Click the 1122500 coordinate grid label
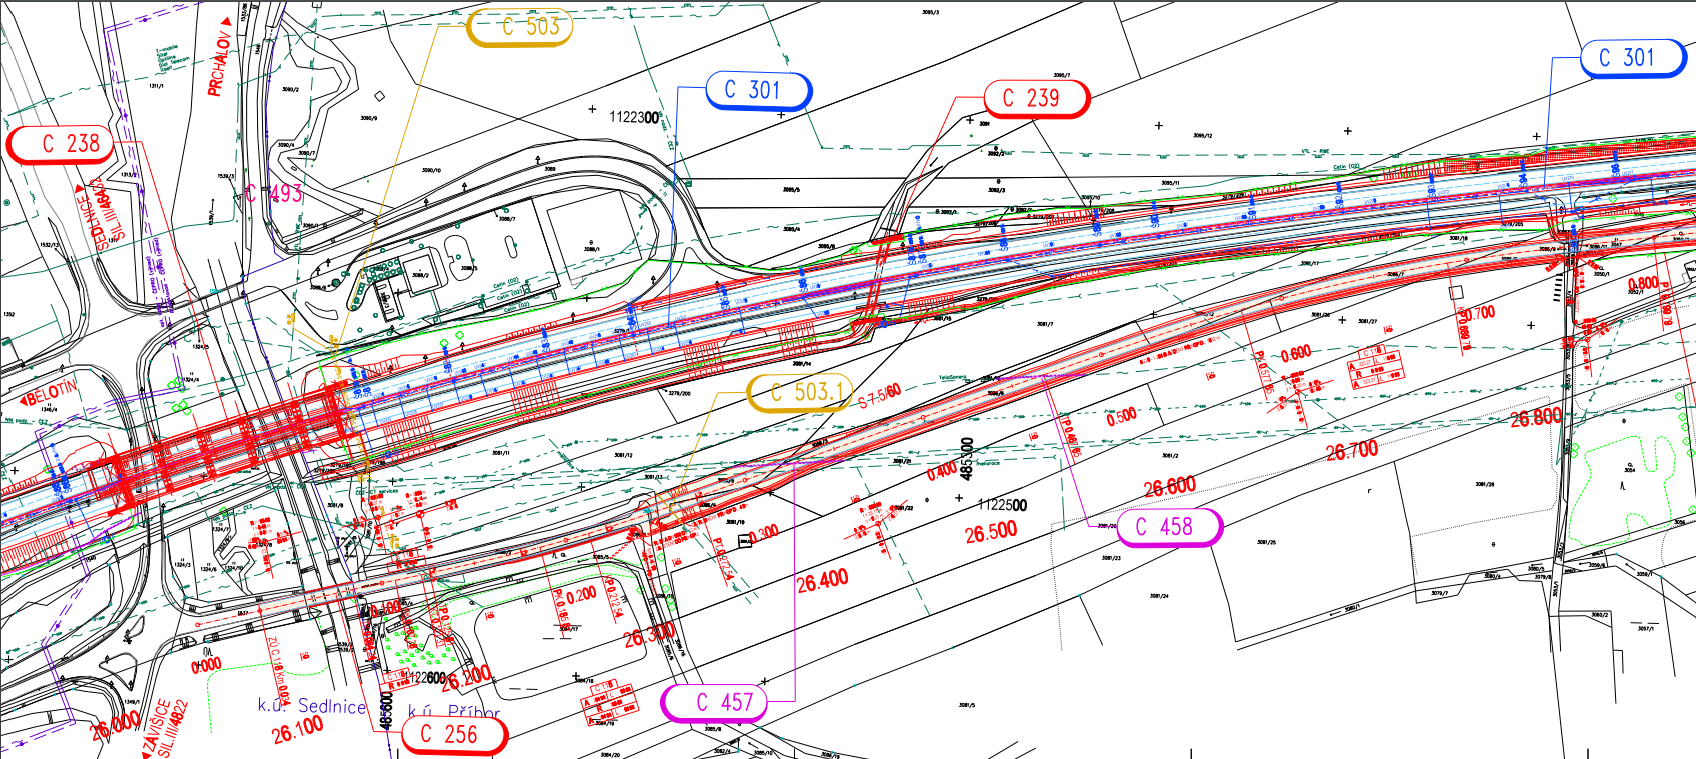1696x759 pixels. coord(1002,505)
